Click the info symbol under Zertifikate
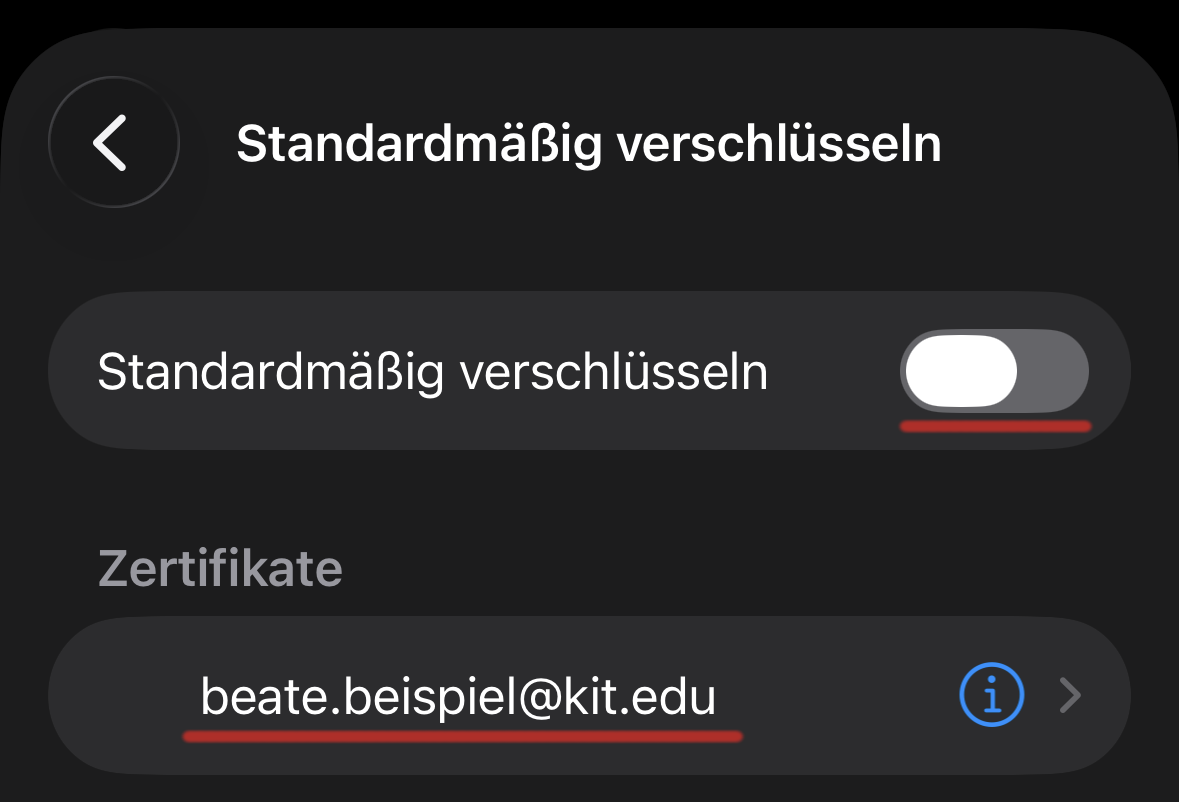 [x=991, y=695]
